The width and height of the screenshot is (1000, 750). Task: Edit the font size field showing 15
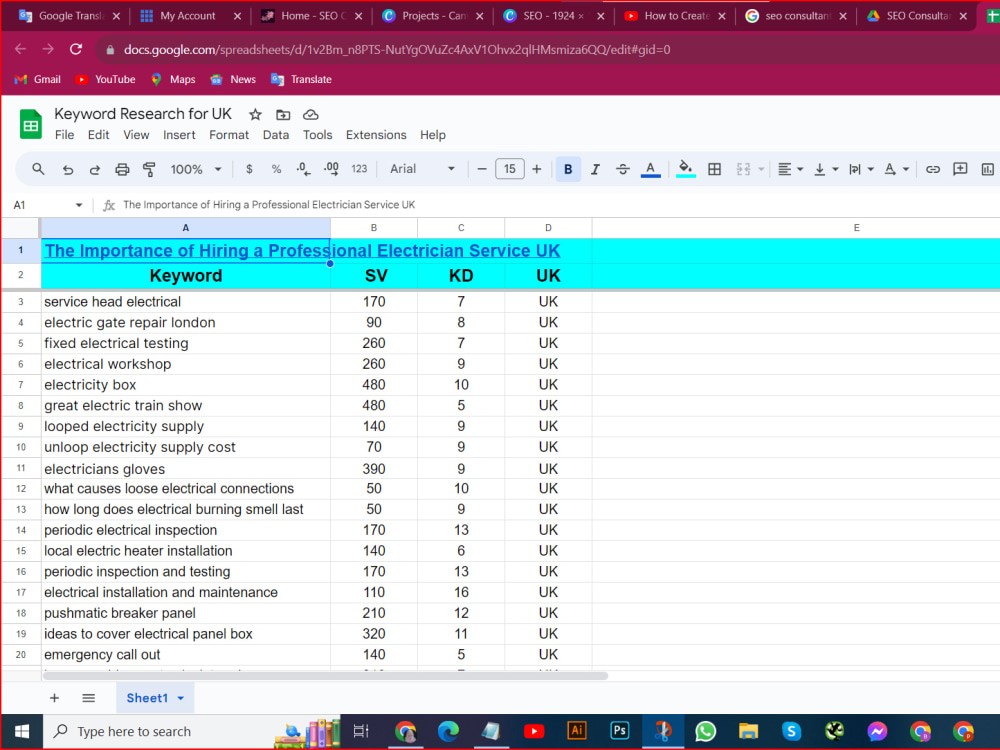[510, 169]
